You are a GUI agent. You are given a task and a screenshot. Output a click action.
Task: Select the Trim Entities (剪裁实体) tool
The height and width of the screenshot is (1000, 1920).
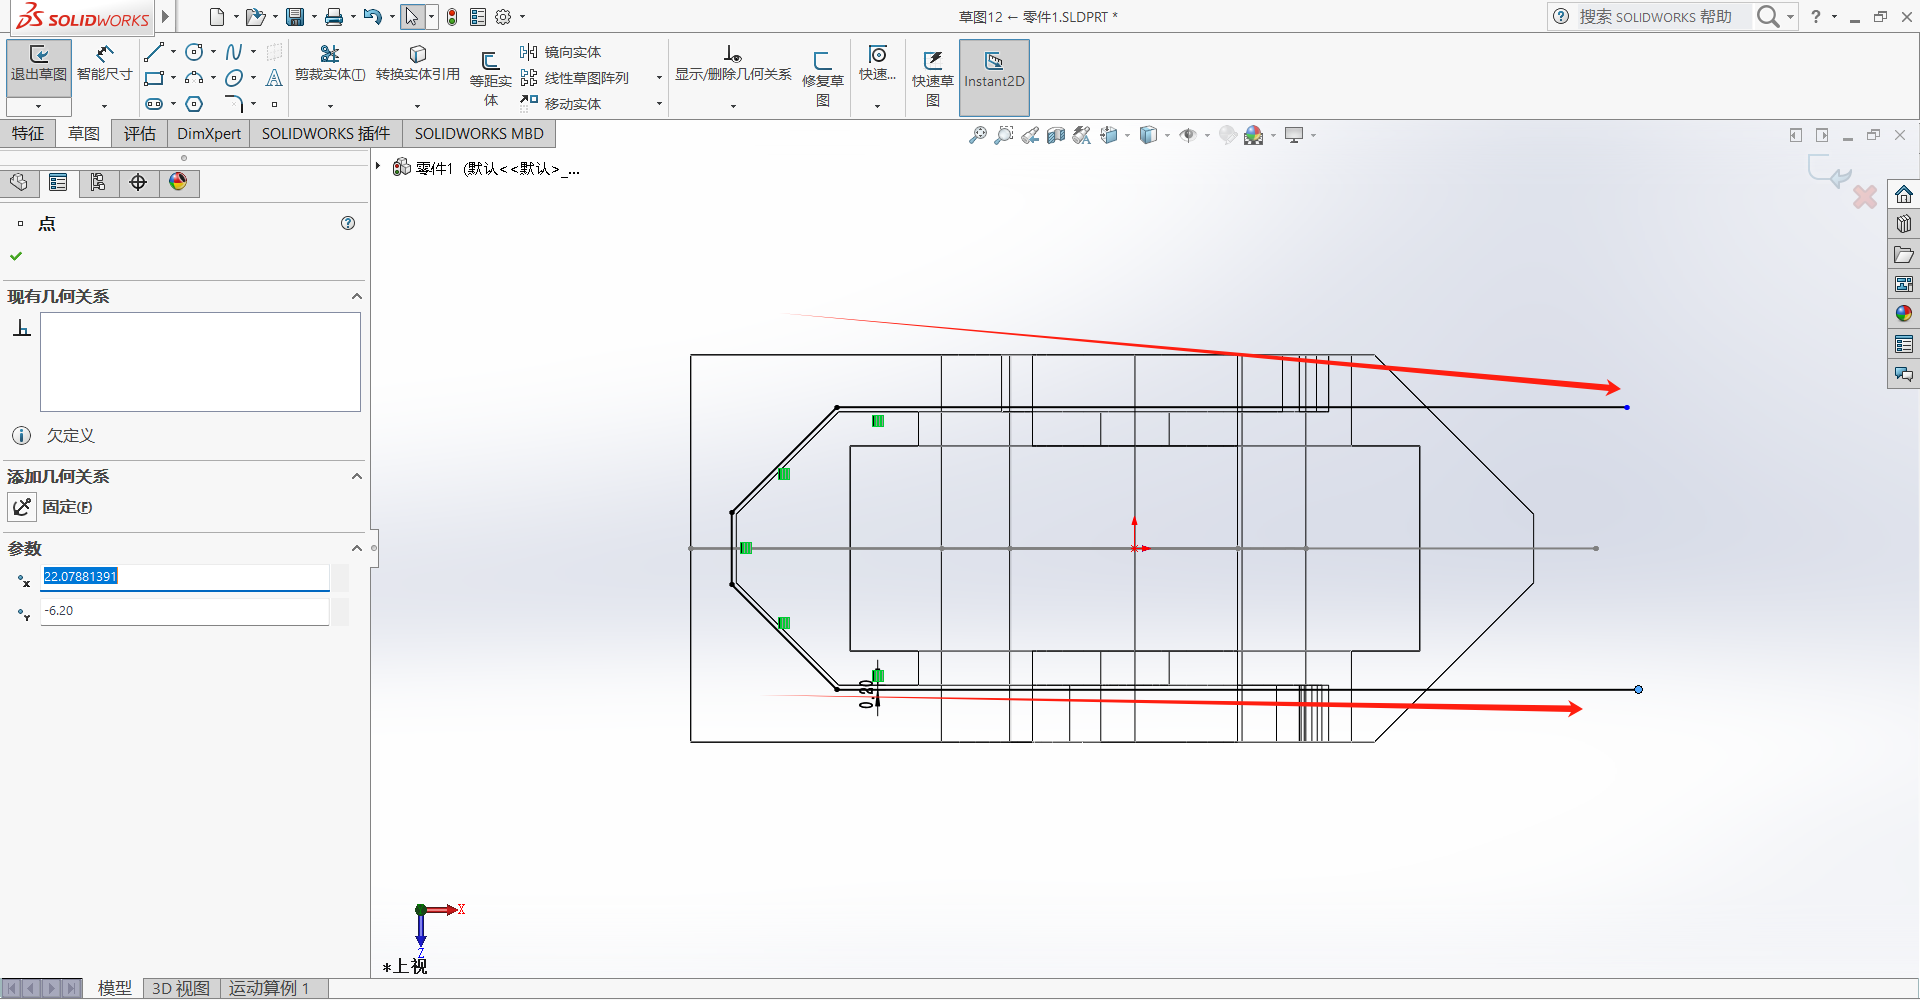click(329, 63)
